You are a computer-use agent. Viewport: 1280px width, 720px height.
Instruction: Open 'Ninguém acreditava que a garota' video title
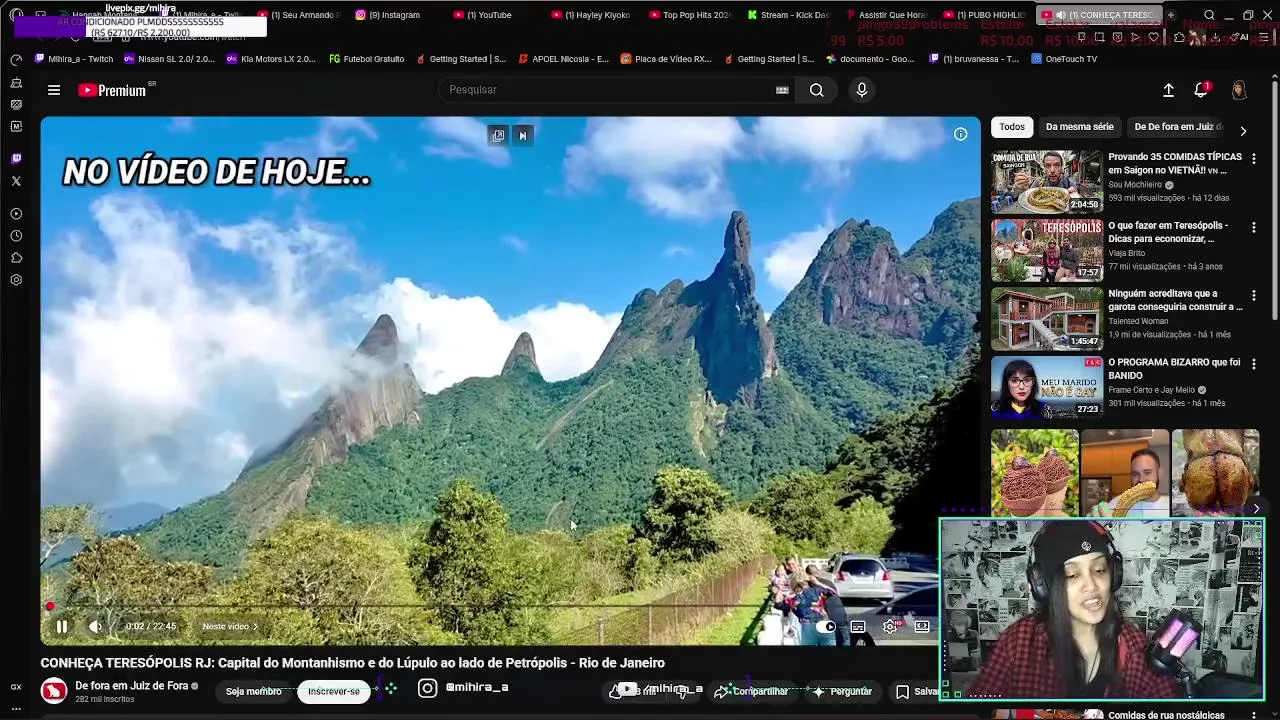click(x=1175, y=300)
